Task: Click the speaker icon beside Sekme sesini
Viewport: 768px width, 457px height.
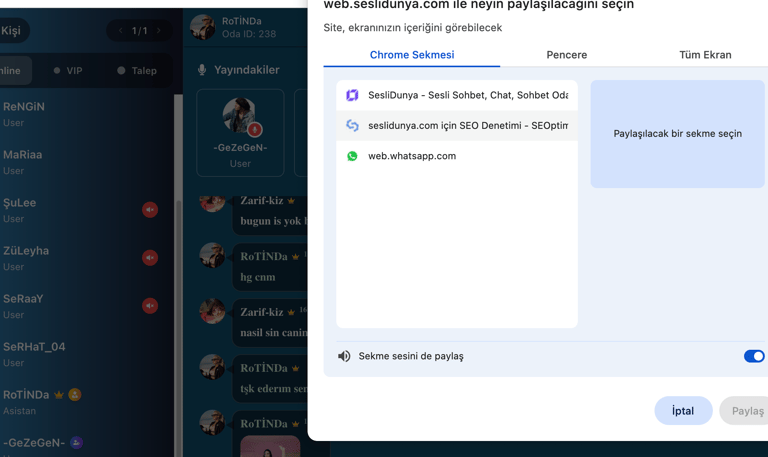Action: [x=344, y=356]
